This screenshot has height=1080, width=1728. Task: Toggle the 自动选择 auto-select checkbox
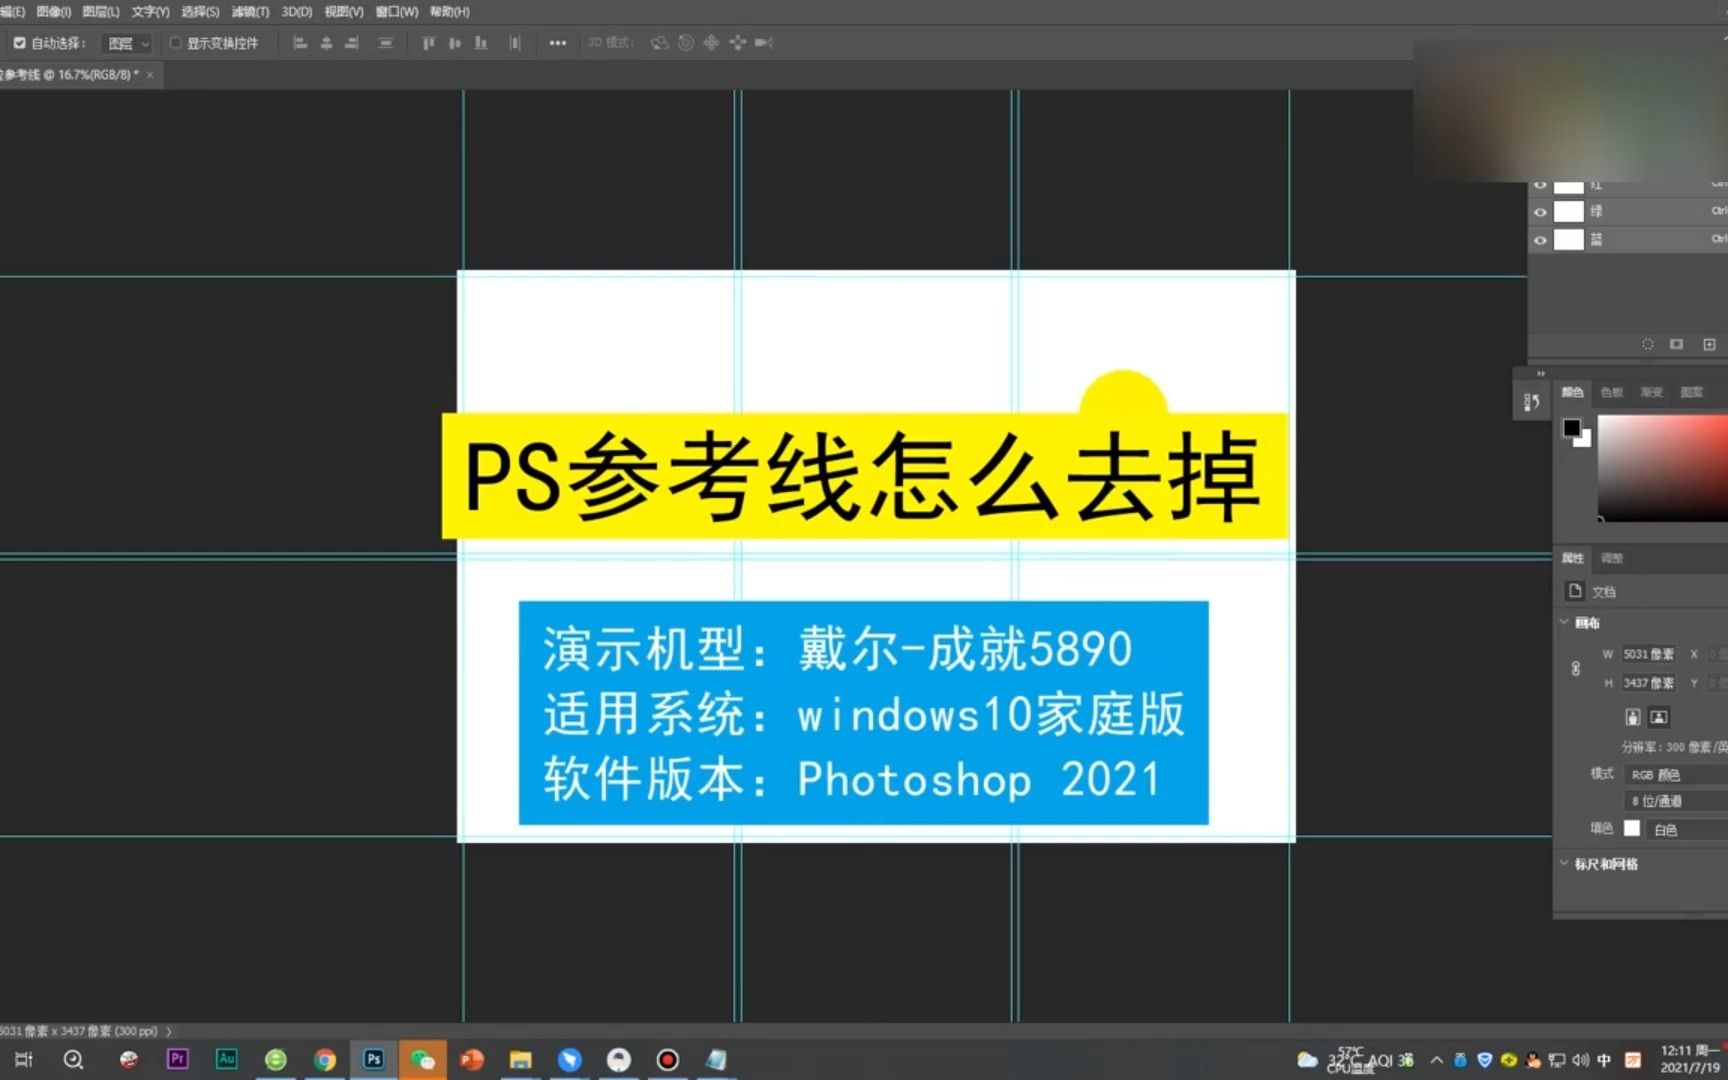pyautogui.click(x=19, y=43)
